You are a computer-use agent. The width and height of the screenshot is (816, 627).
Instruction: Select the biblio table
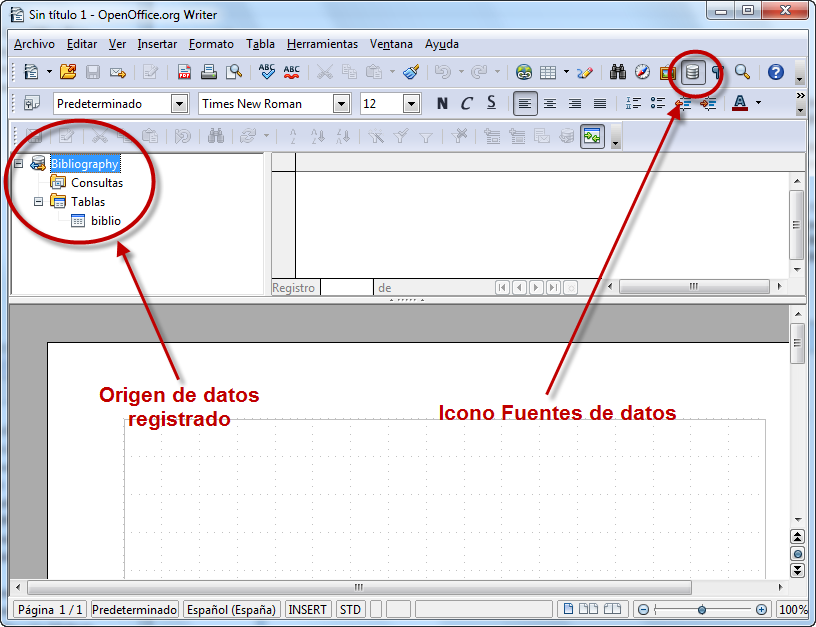pos(106,221)
